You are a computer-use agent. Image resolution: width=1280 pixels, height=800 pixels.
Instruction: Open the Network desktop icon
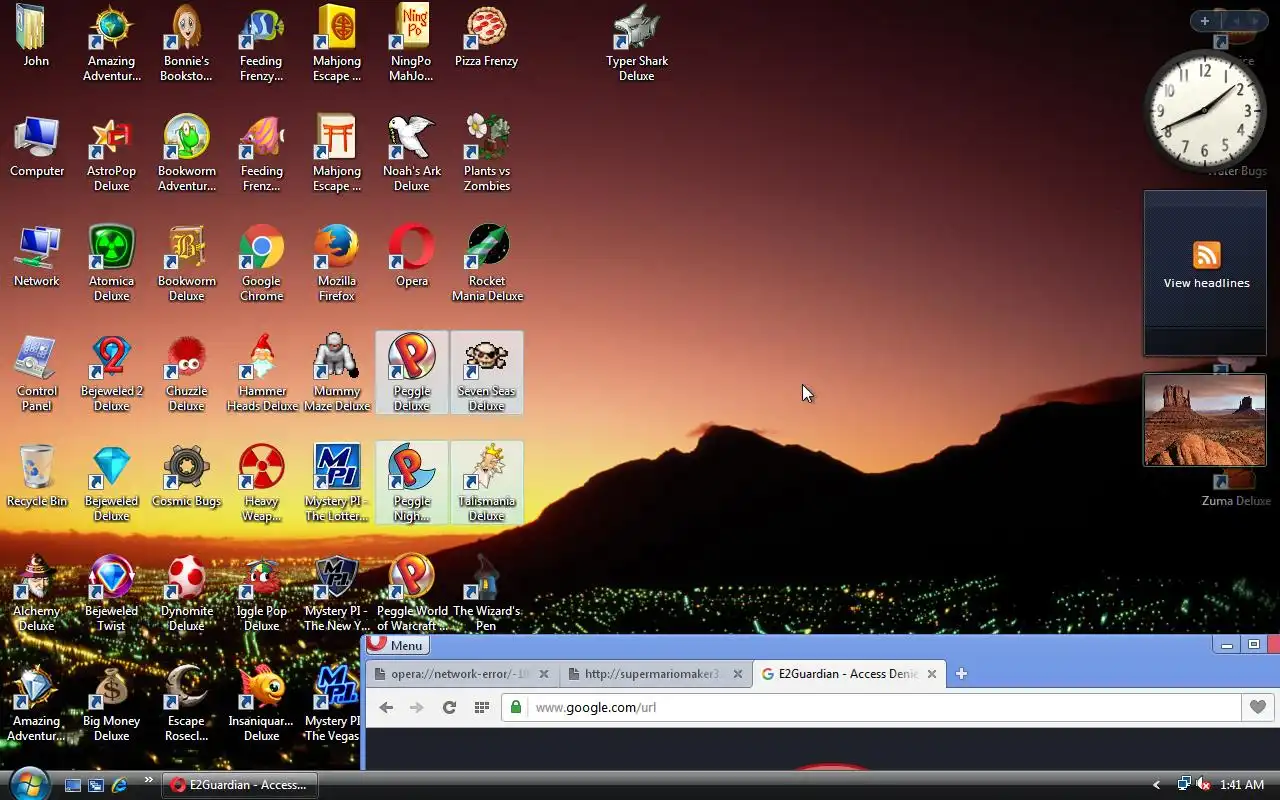[x=37, y=256]
